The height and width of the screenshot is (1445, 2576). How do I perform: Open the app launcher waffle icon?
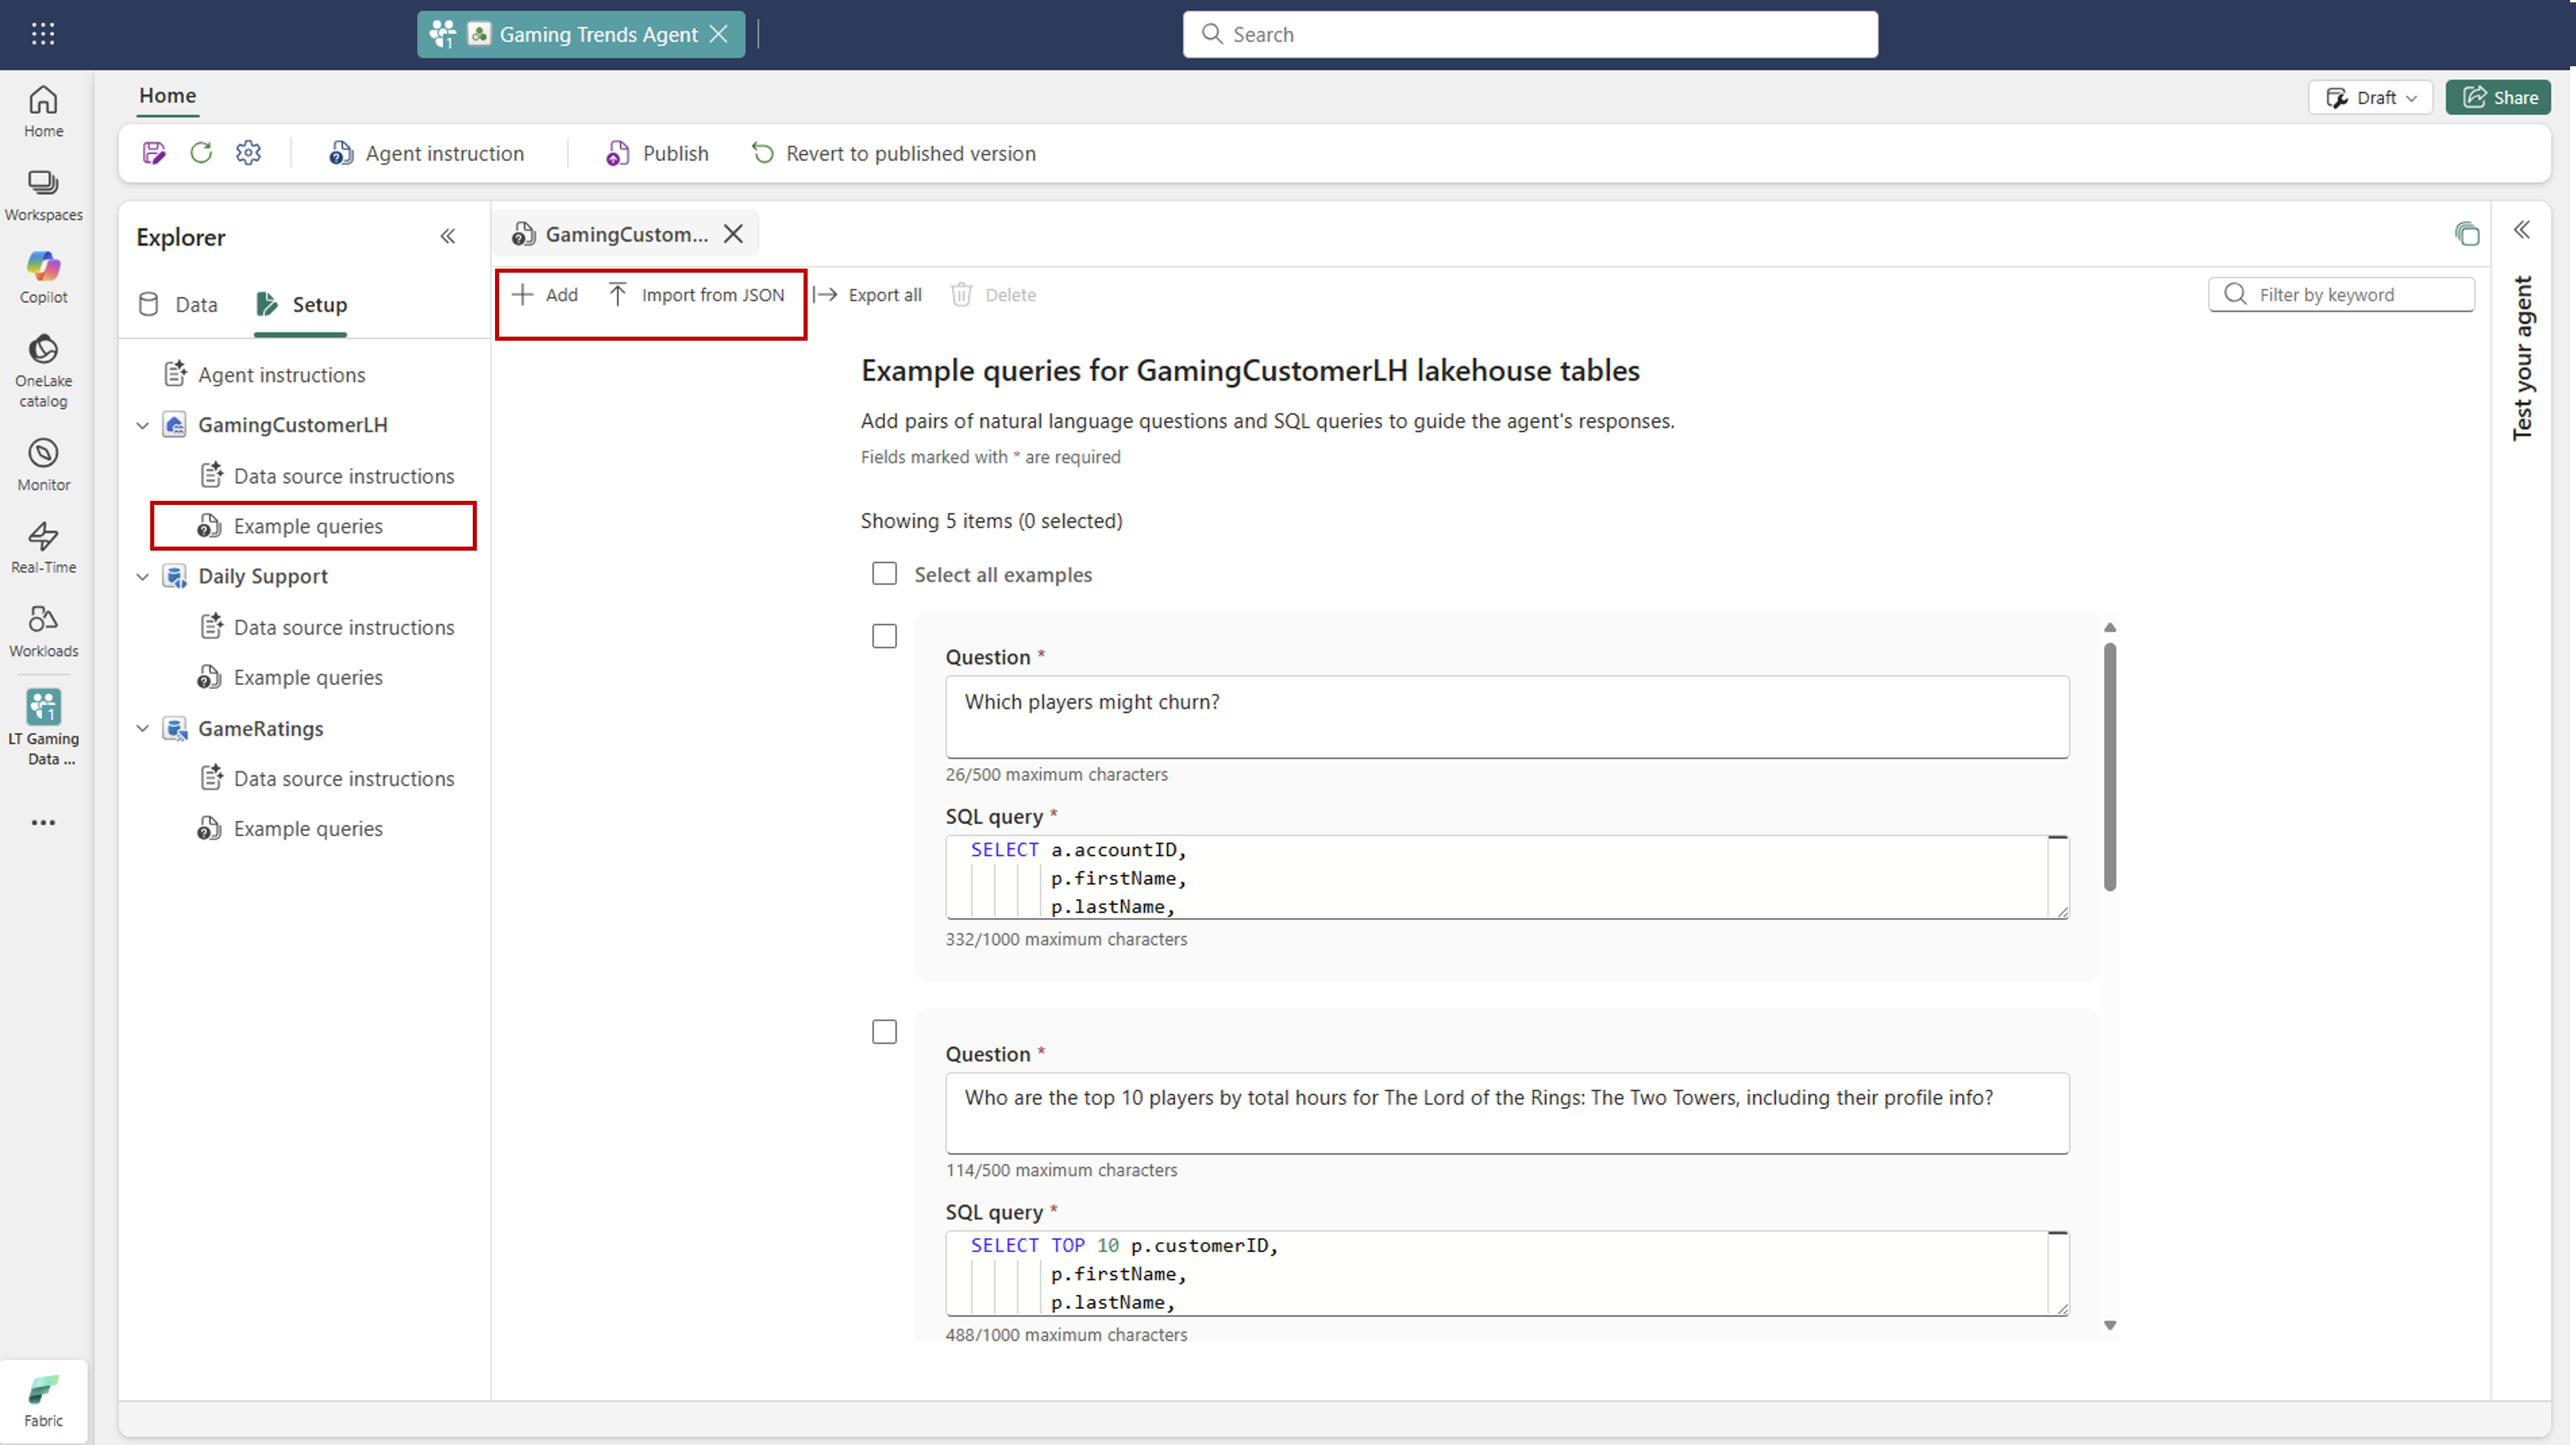43,34
